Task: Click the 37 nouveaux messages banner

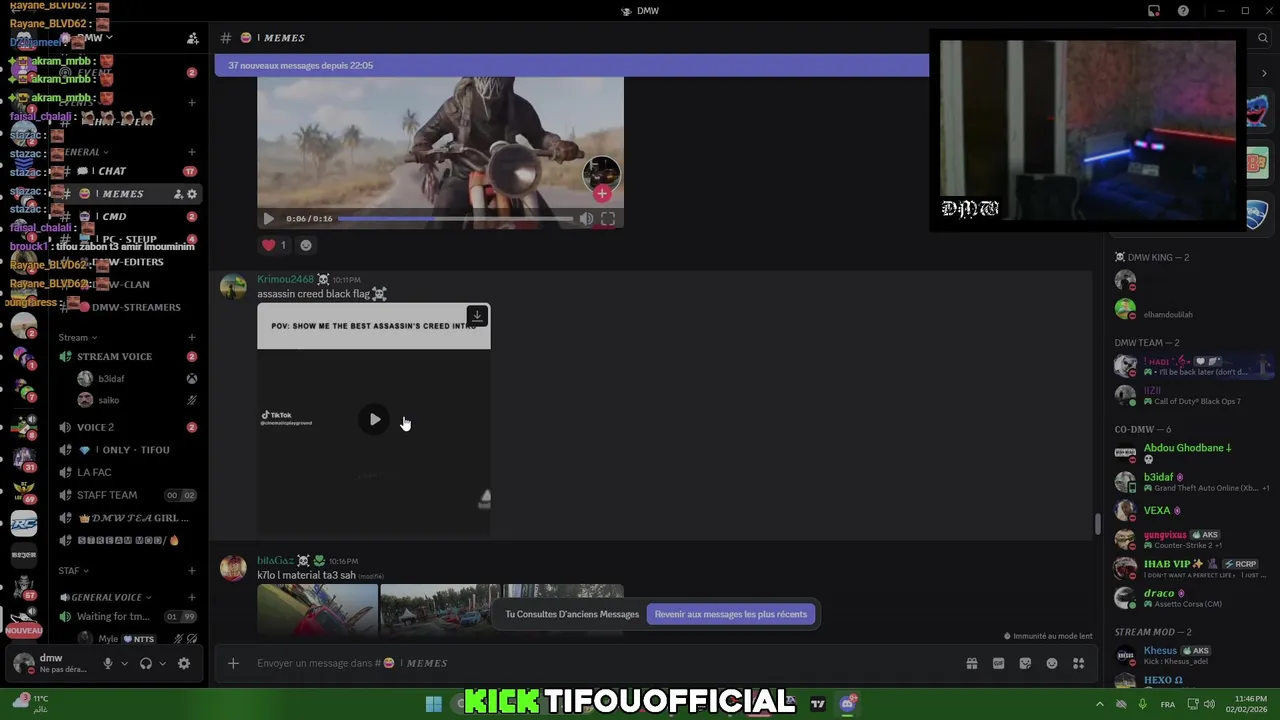Action: (571, 66)
